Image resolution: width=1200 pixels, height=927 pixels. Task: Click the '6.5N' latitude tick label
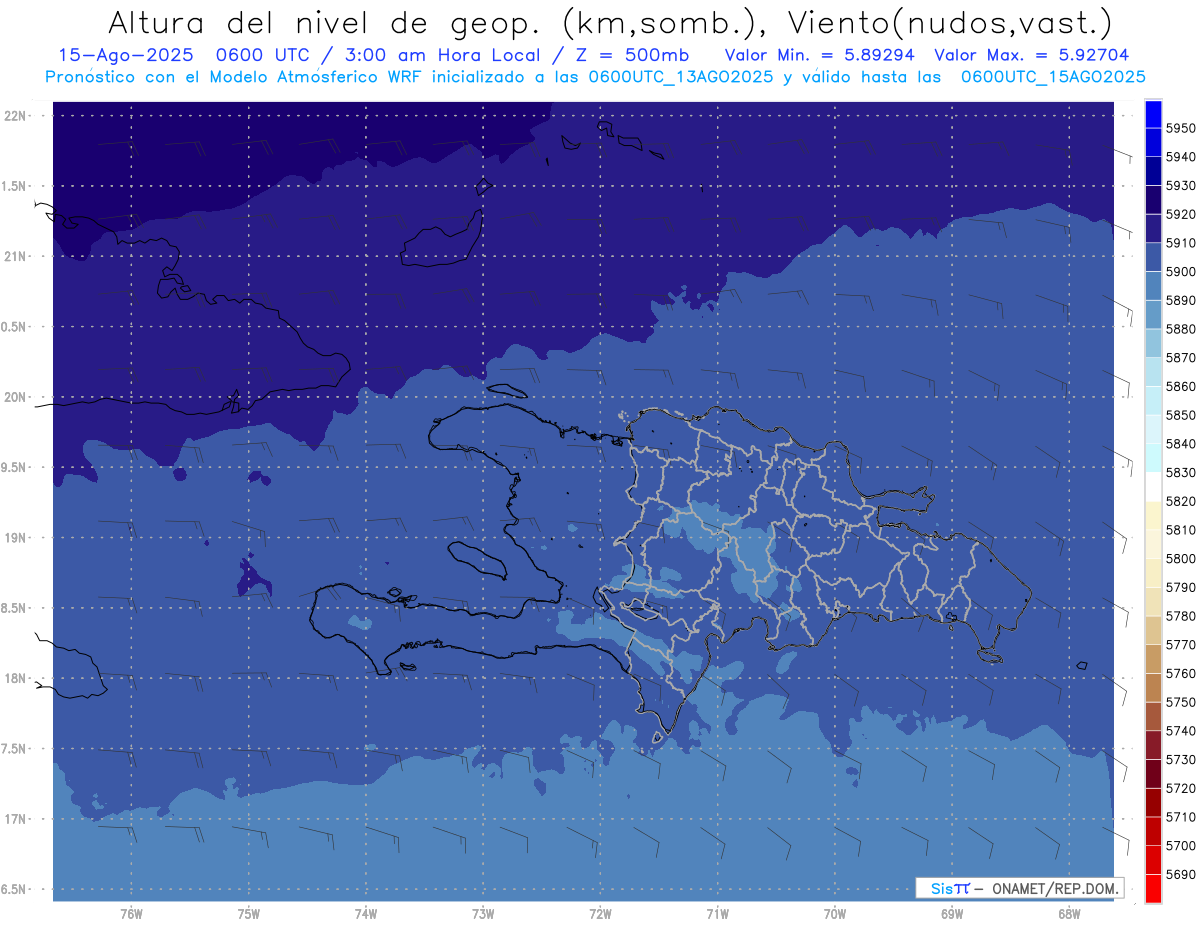[14, 889]
